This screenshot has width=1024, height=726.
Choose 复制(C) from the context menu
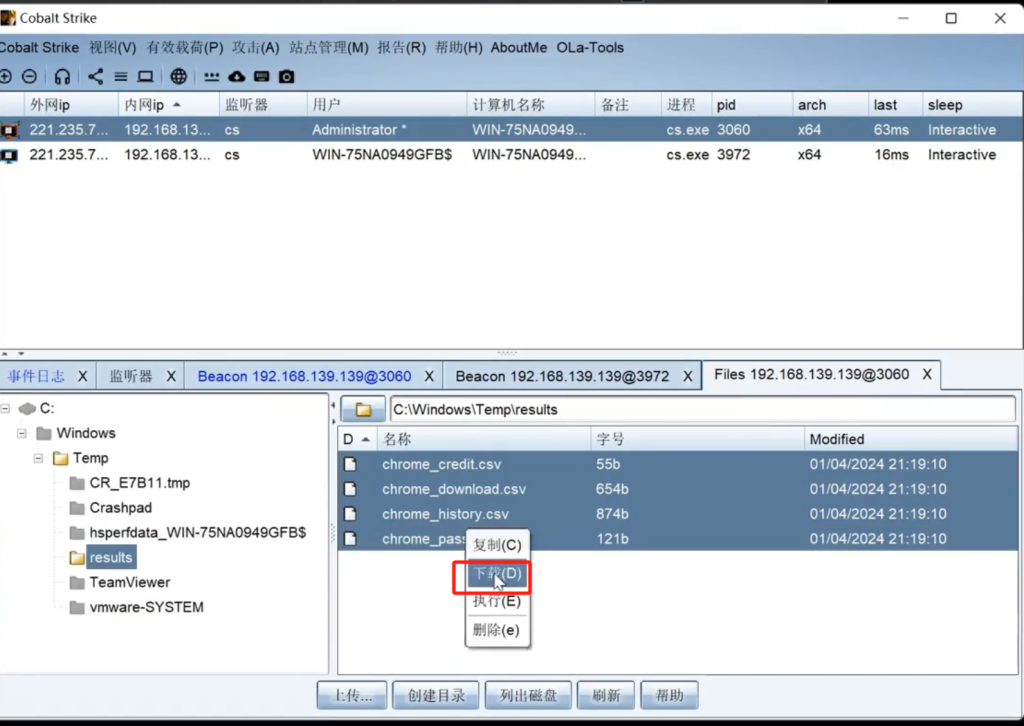click(x=497, y=545)
